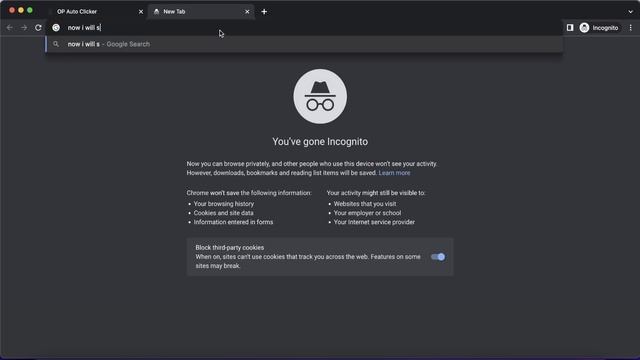Screen dimensions: 640x360
Task: Switch to the OP Auto Clicker tab
Action: coord(96,12)
